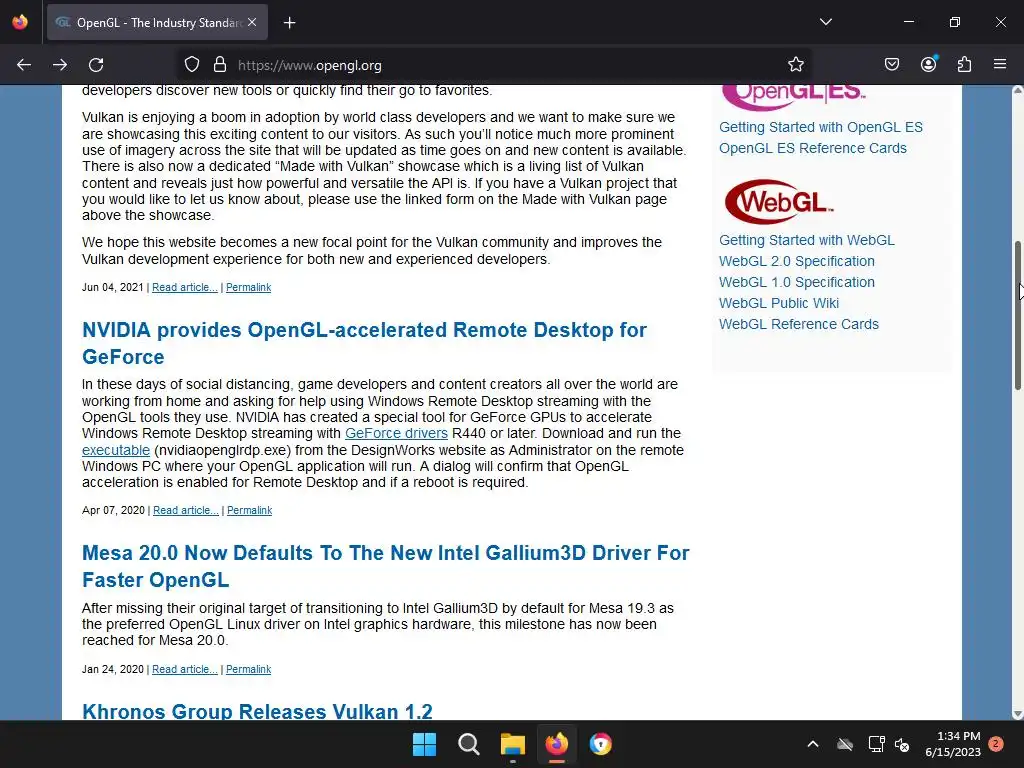
Task: Open Windows taskbar Search
Action: click(x=468, y=744)
